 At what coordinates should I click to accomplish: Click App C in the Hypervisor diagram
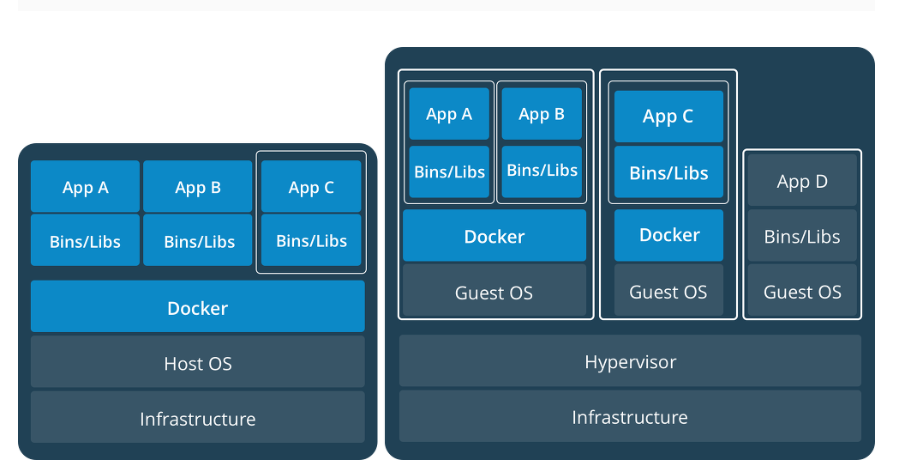click(x=669, y=116)
